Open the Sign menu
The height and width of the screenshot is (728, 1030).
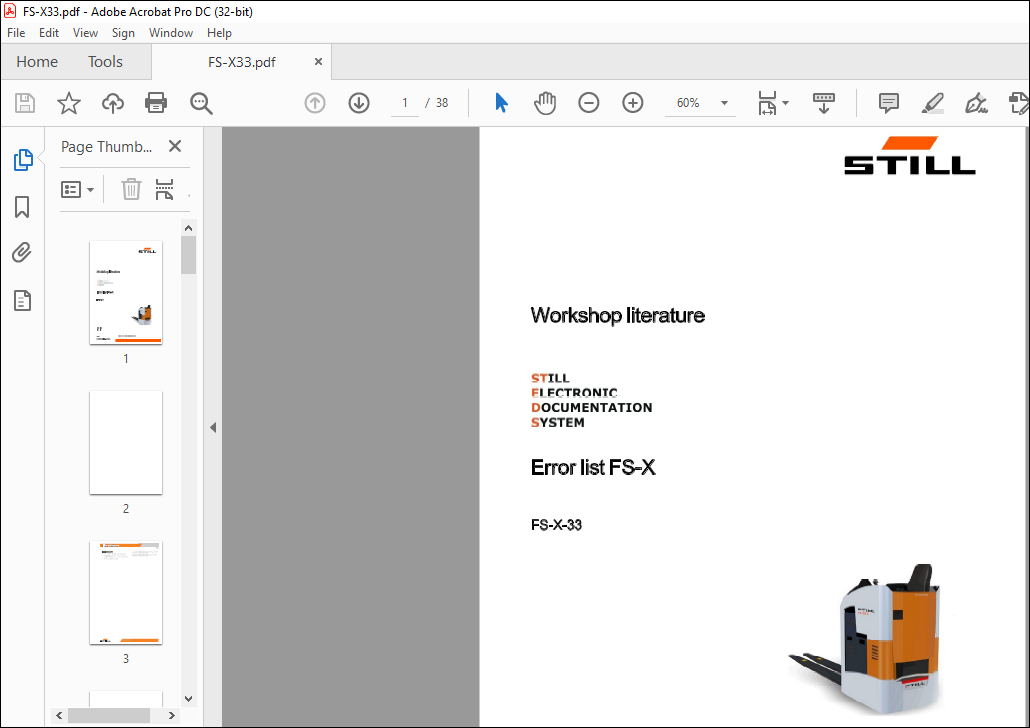(x=123, y=33)
